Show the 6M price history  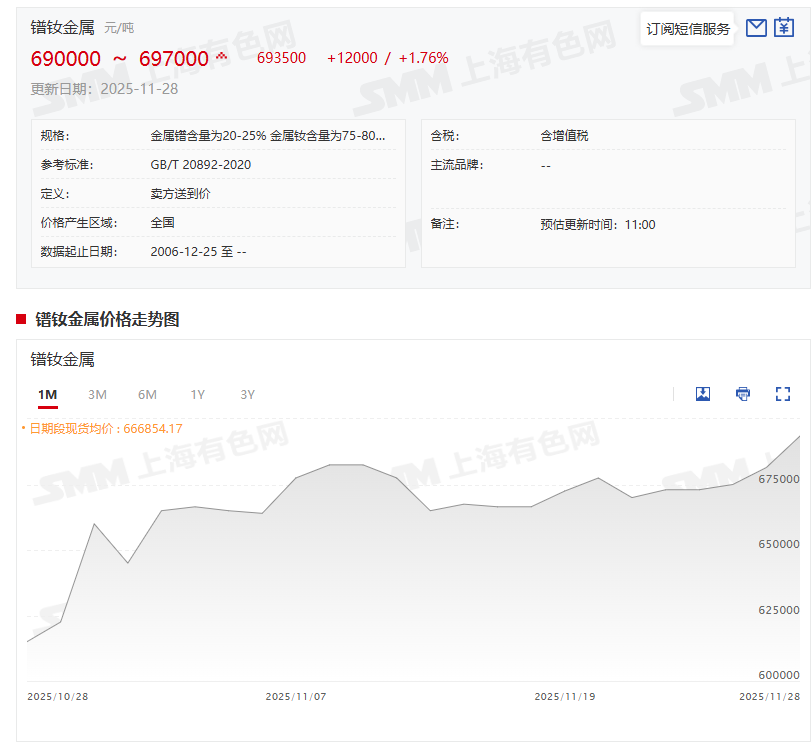pos(147,395)
